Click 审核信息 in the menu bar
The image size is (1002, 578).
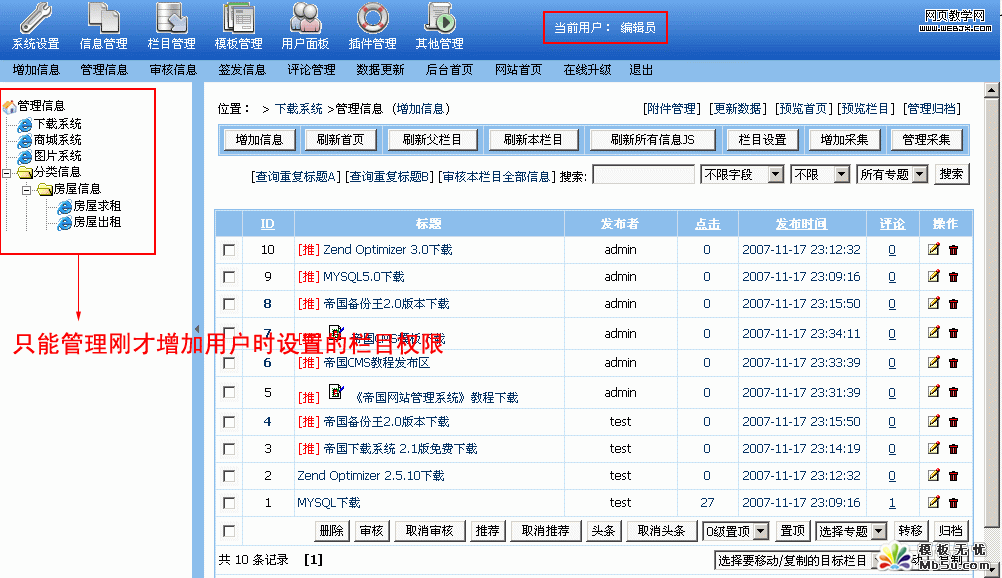point(173,70)
